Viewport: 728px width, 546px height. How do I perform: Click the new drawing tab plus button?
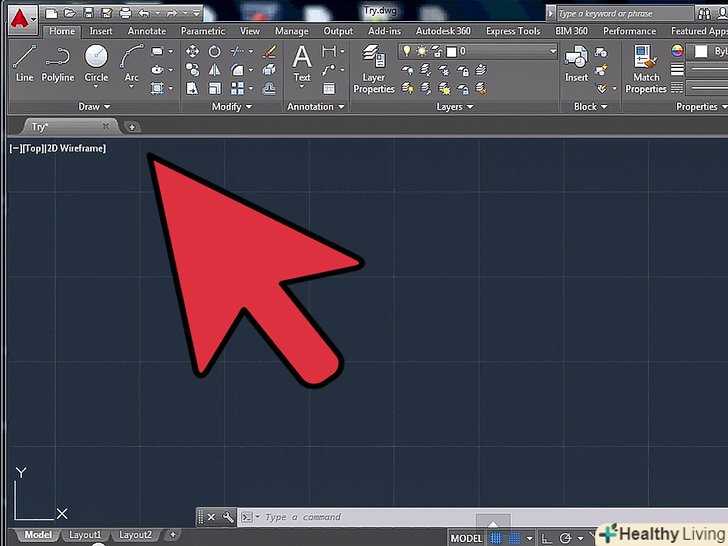click(132, 127)
